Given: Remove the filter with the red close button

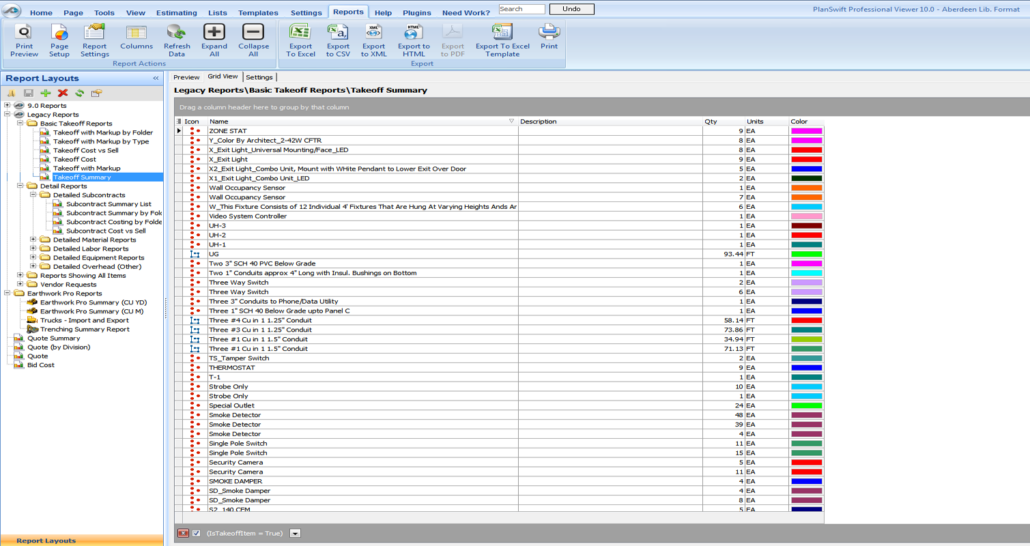Looking at the screenshot, I should pos(183,533).
